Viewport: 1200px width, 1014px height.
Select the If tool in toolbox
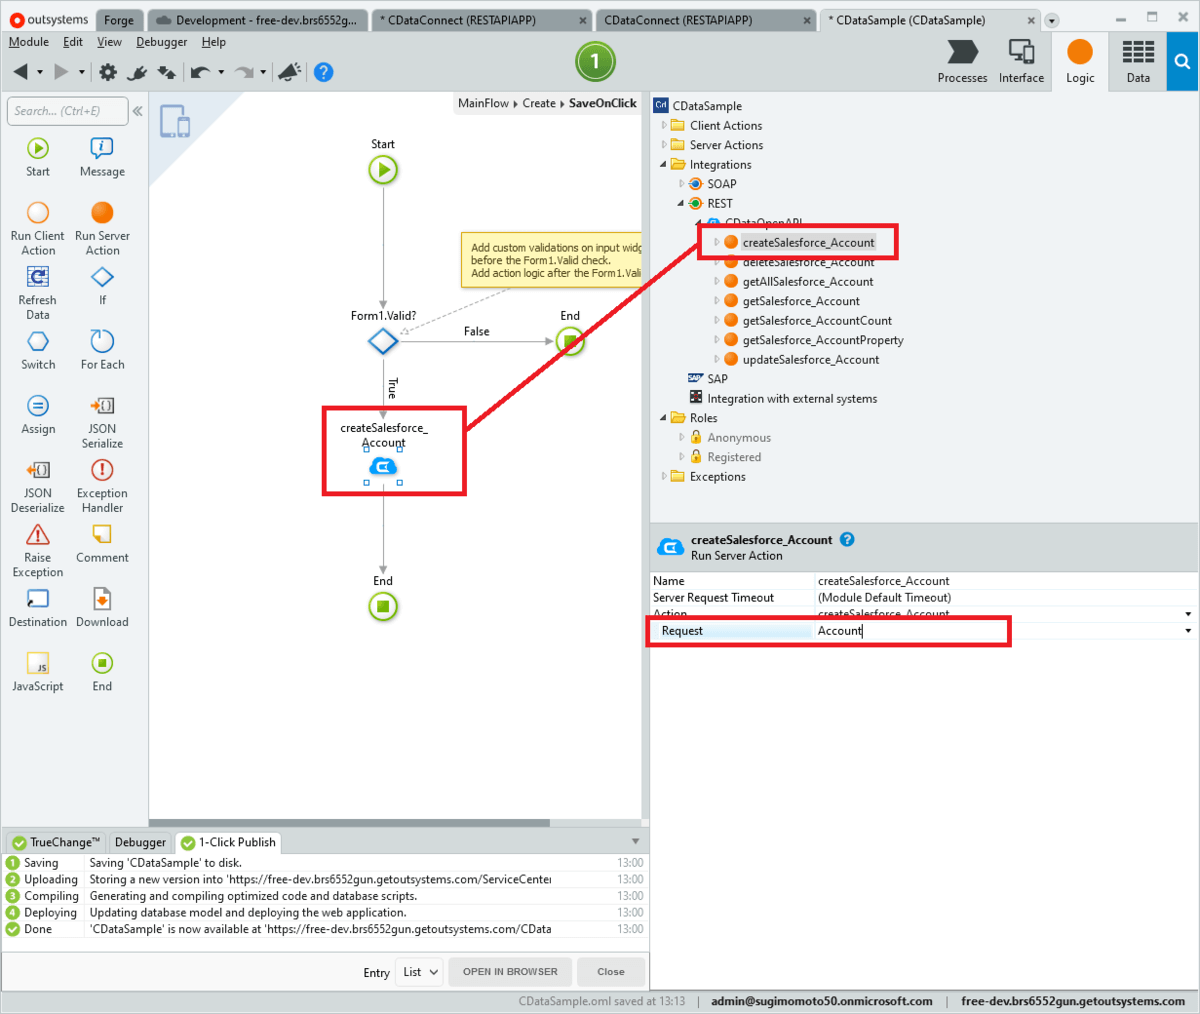[102, 285]
